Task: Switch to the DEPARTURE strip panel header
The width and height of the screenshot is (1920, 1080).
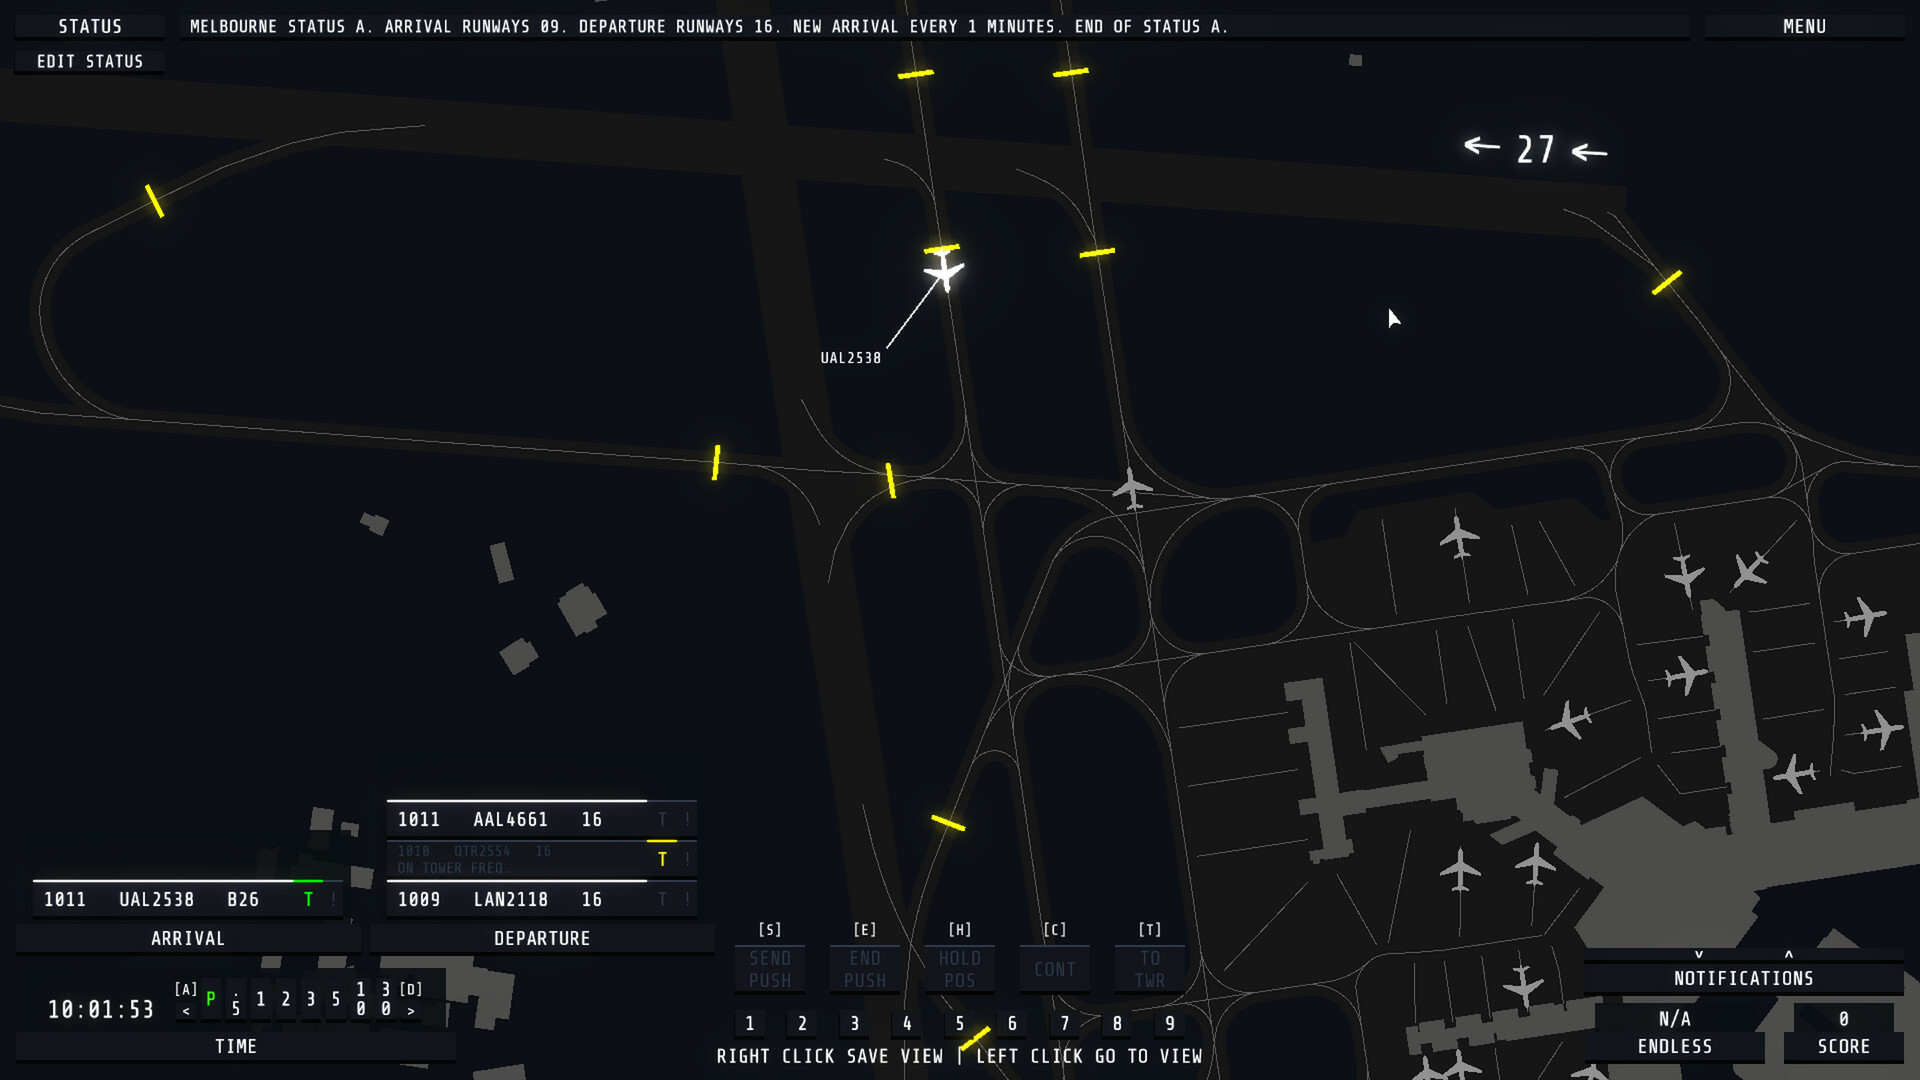Action: click(x=542, y=938)
